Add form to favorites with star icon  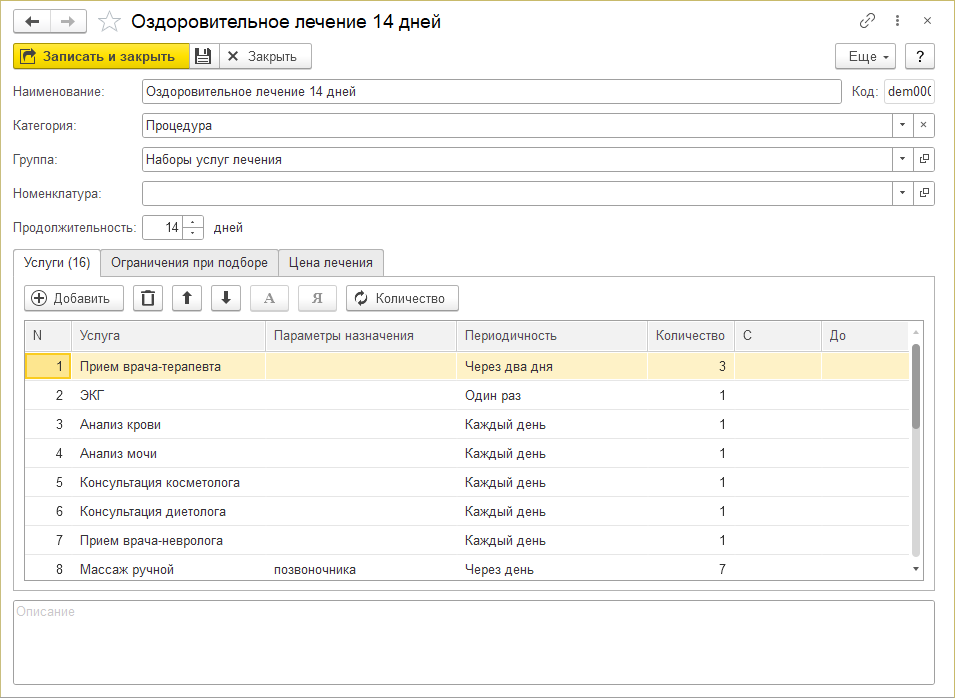click(112, 21)
